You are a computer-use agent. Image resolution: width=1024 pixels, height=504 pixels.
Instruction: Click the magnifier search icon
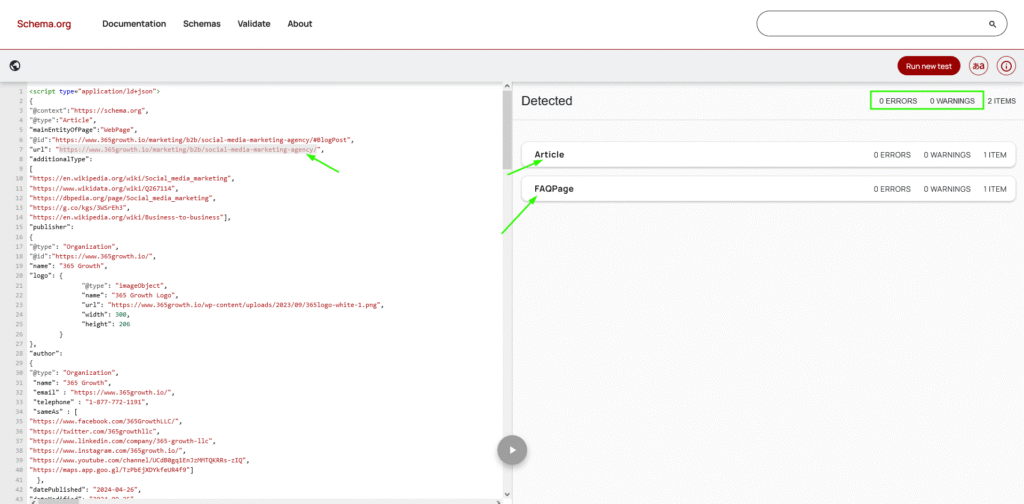click(x=993, y=24)
